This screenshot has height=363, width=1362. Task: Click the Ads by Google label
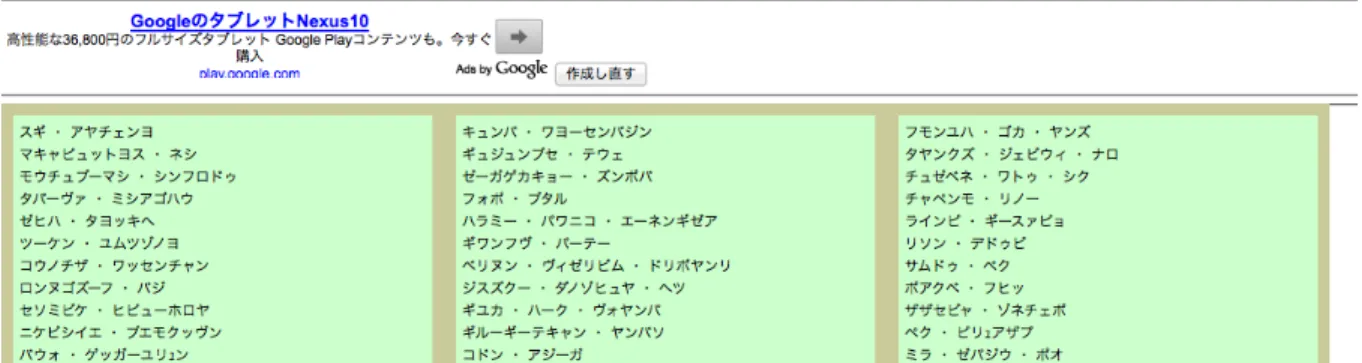(x=501, y=68)
